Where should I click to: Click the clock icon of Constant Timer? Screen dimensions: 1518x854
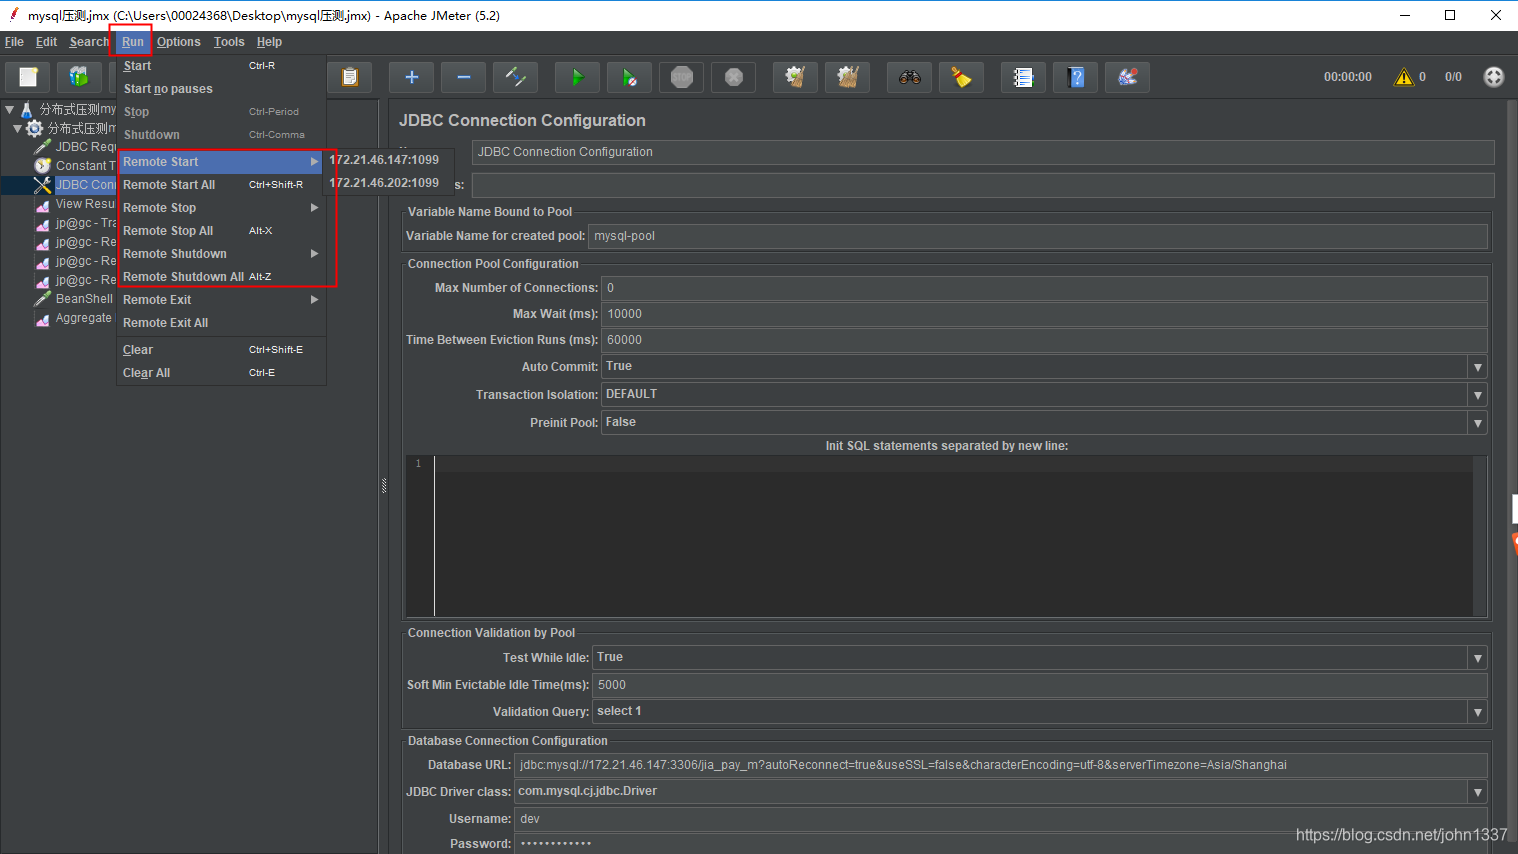(43, 166)
